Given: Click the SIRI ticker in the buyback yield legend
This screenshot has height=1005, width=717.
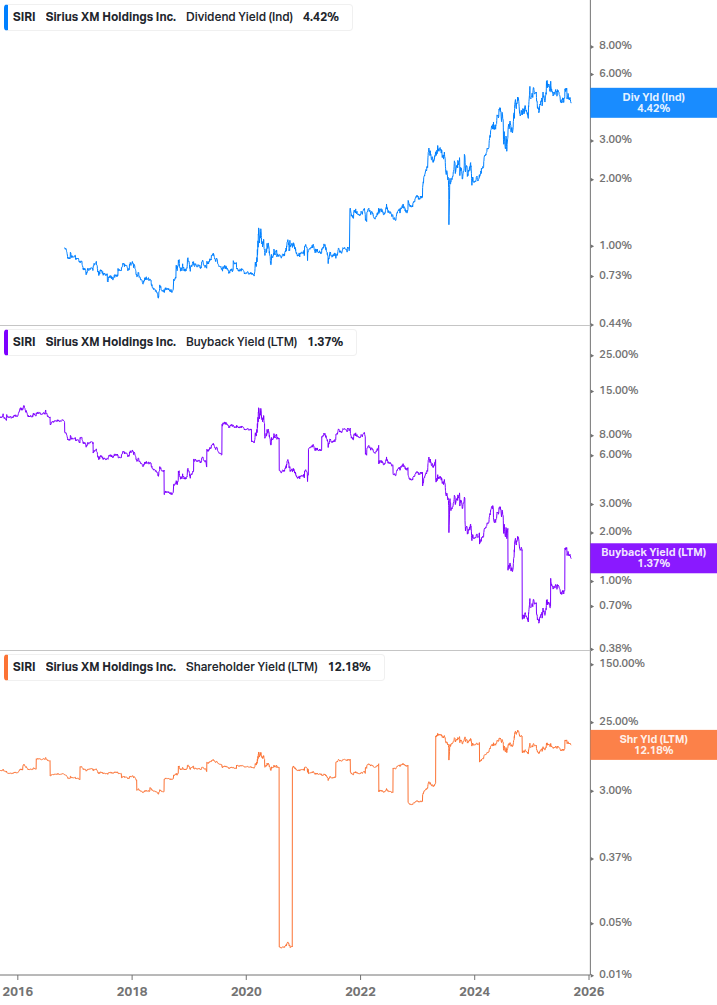Looking at the screenshot, I should click(24, 342).
